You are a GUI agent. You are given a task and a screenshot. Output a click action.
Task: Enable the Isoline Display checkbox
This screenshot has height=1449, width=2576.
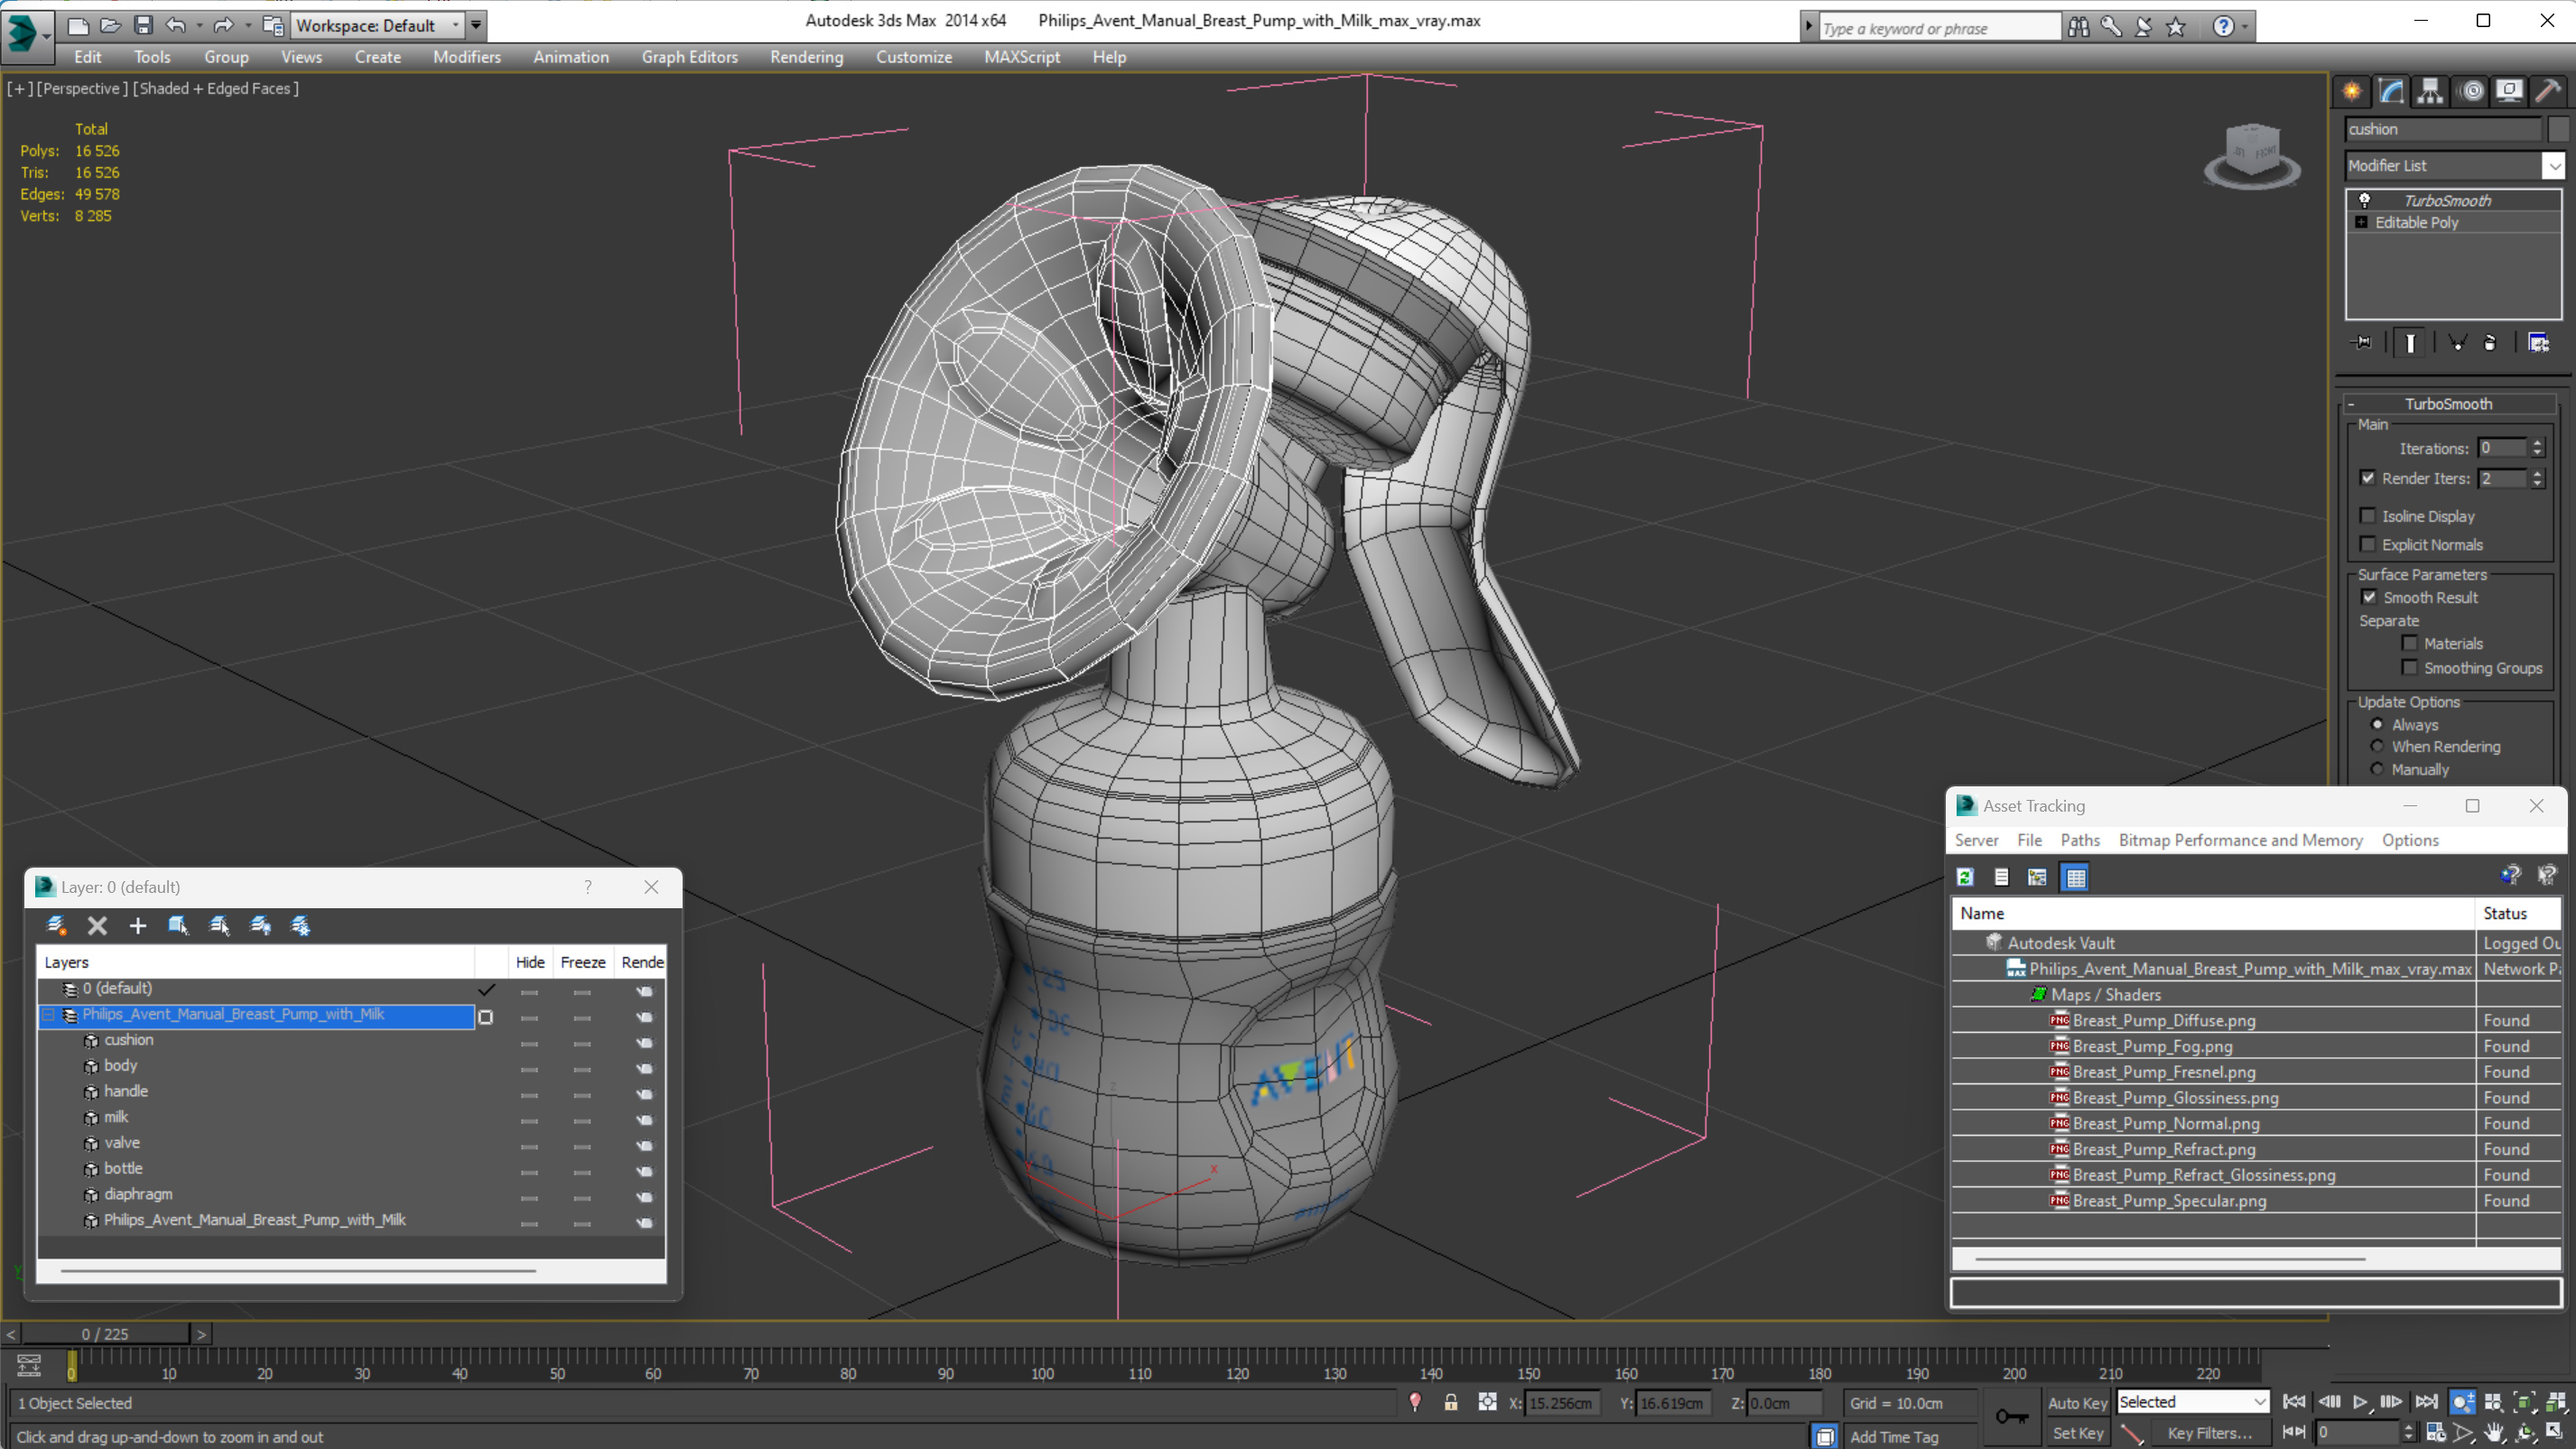[x=2367, y=516]
